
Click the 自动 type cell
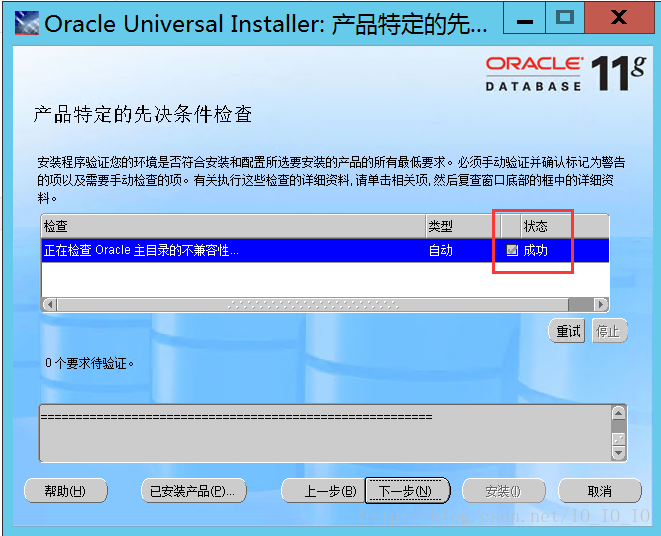441,250
